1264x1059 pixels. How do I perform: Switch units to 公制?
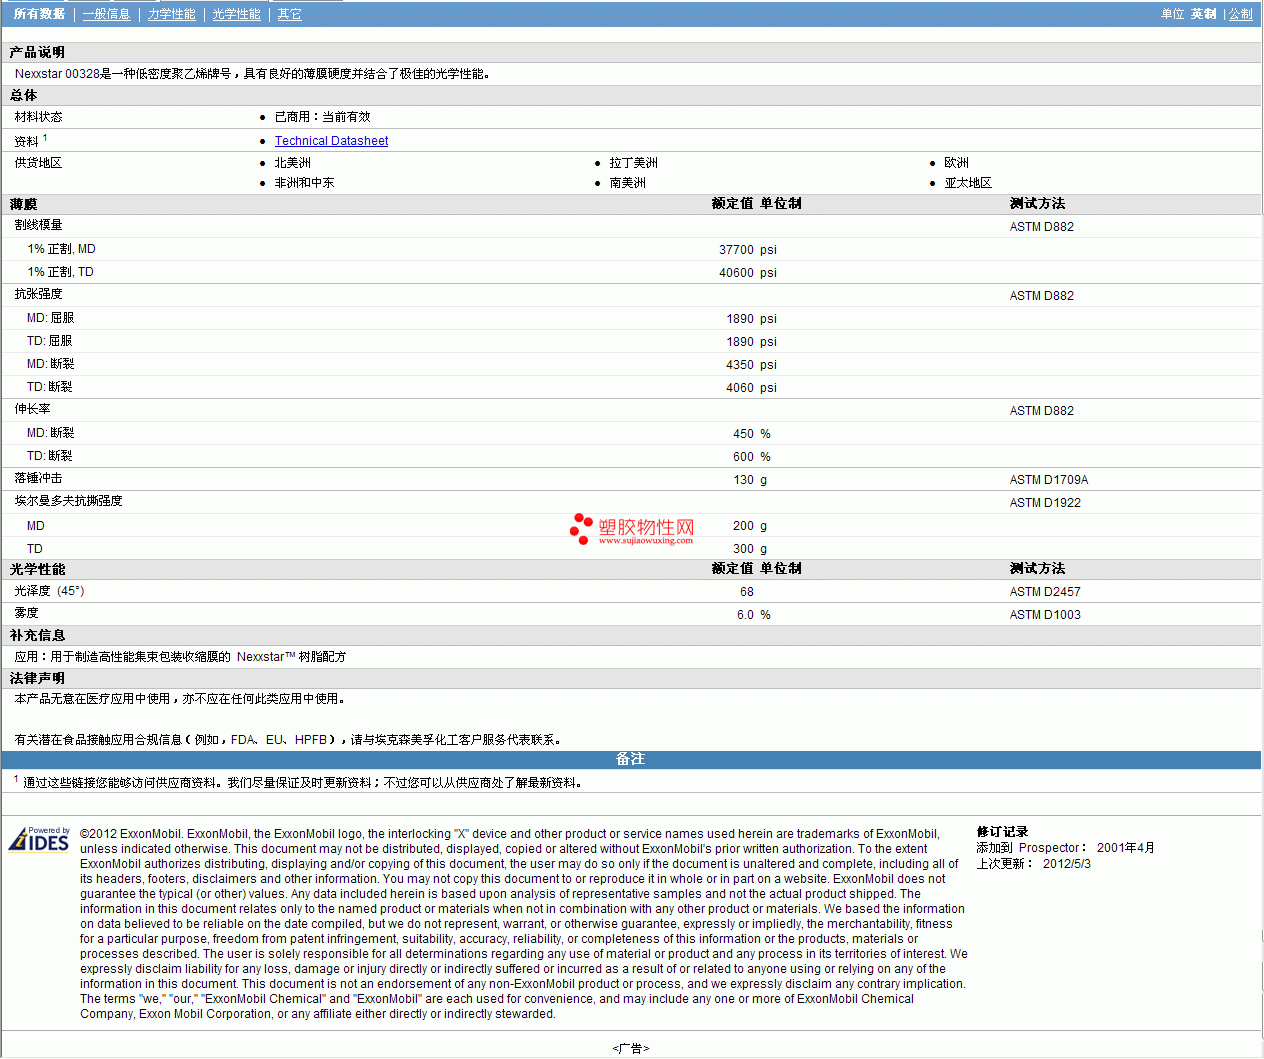(x=1241, y=14)
